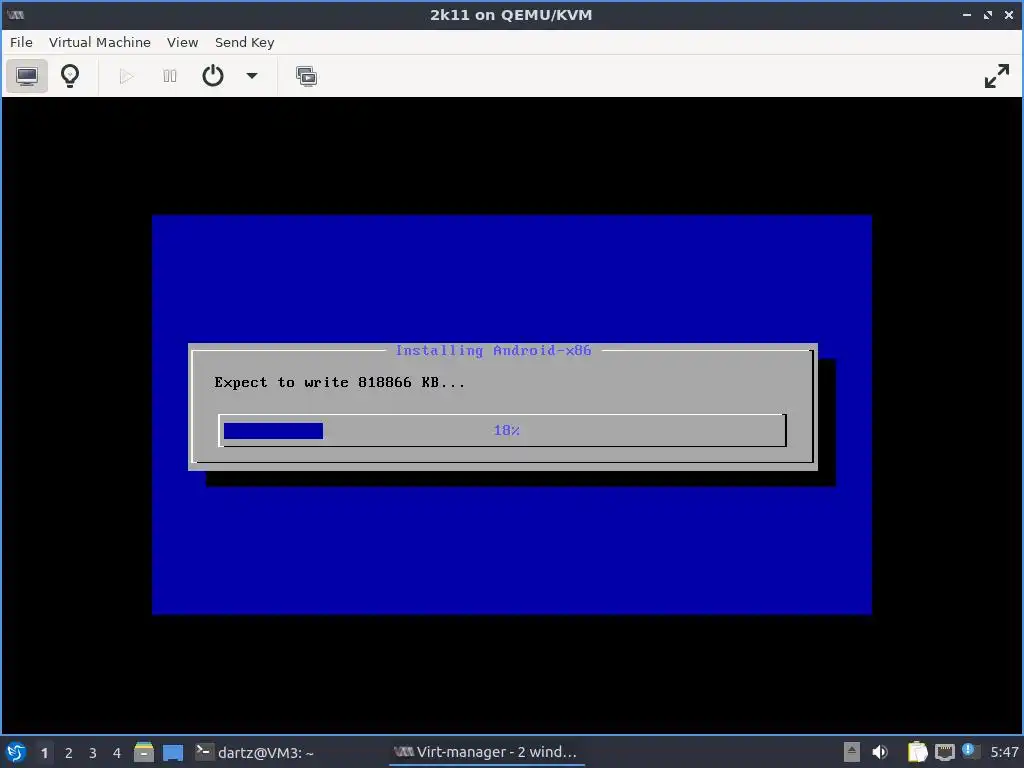This screenshot has height=768, width=1024.
Task: Click the '2k11 on QEMU/KVM' window title
Action: pyautogui.click(x=511, y=14)
